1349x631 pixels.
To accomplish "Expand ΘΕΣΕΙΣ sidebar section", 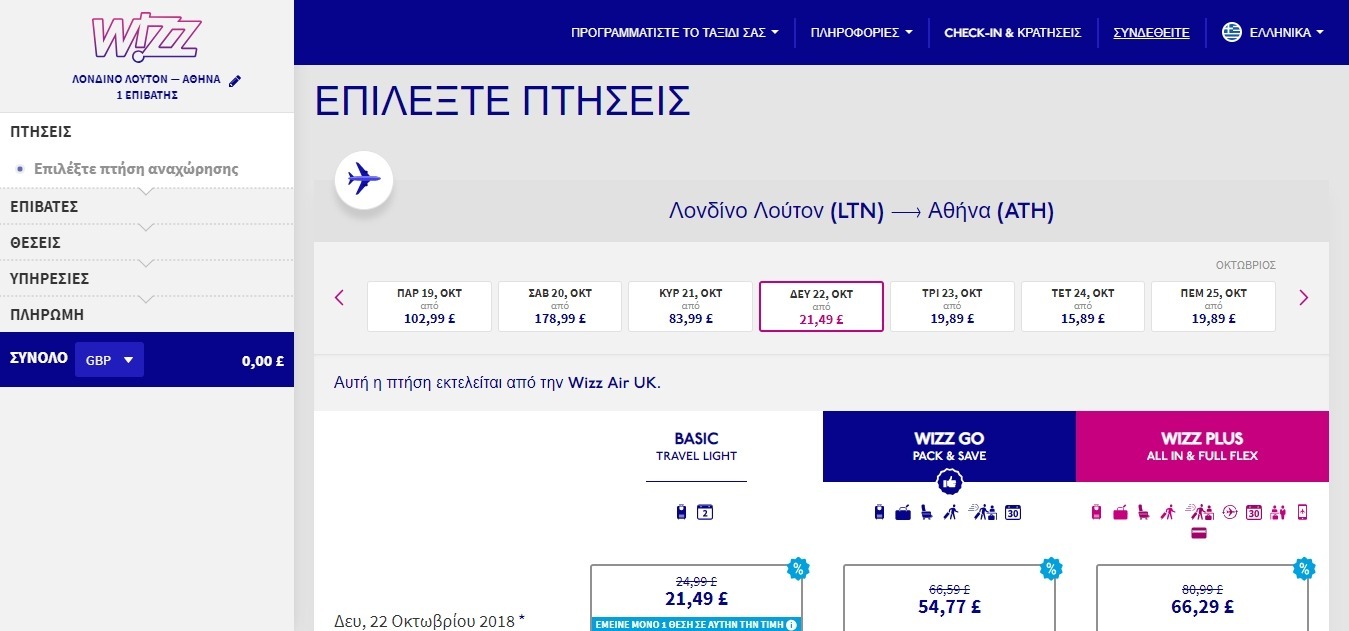I will tap(147, 242).
